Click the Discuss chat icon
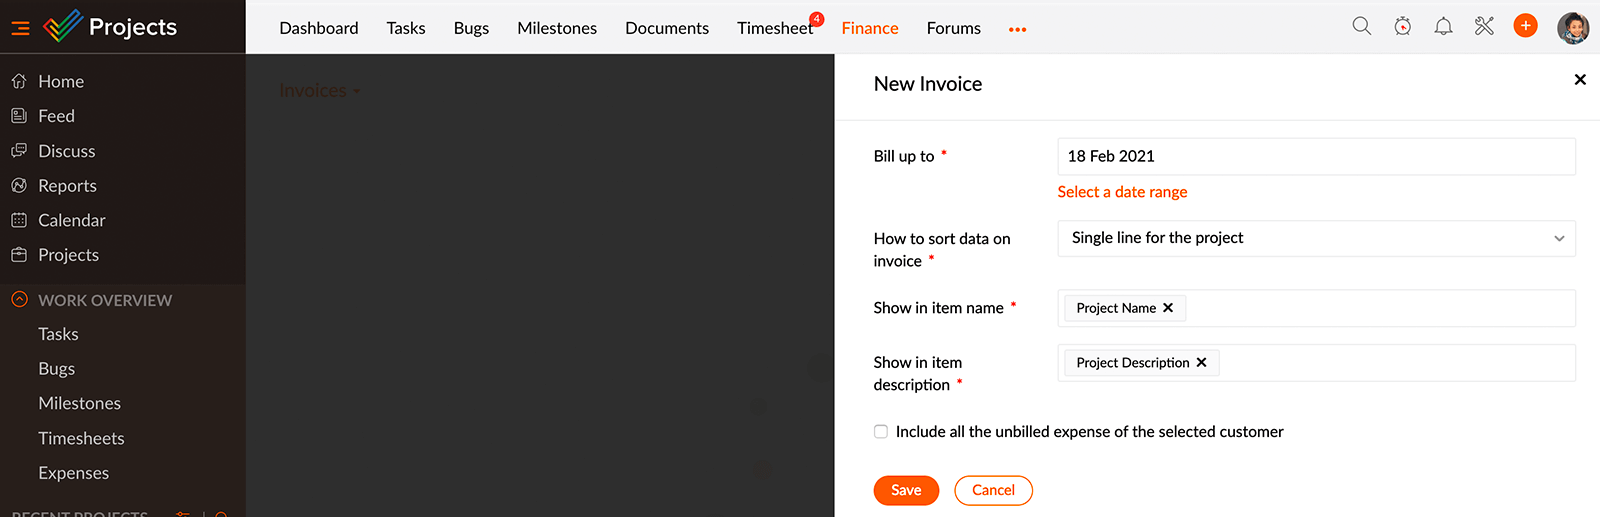The image size is (1600, 517). point(19,151)
